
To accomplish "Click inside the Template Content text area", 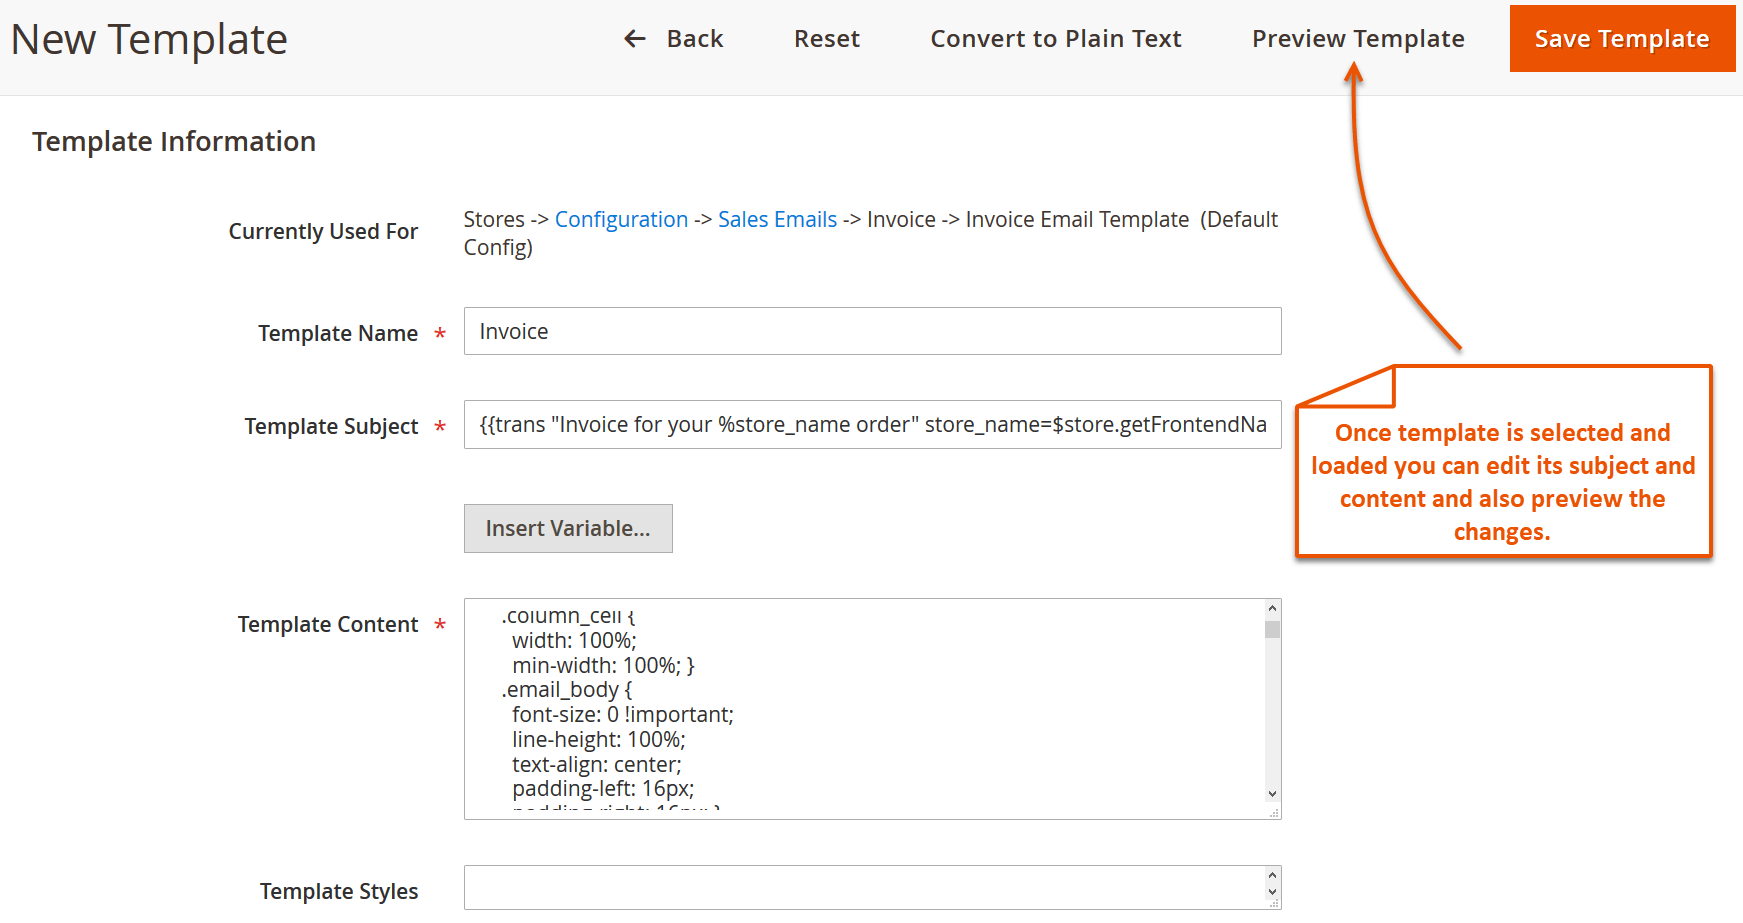I will [860, 708].
